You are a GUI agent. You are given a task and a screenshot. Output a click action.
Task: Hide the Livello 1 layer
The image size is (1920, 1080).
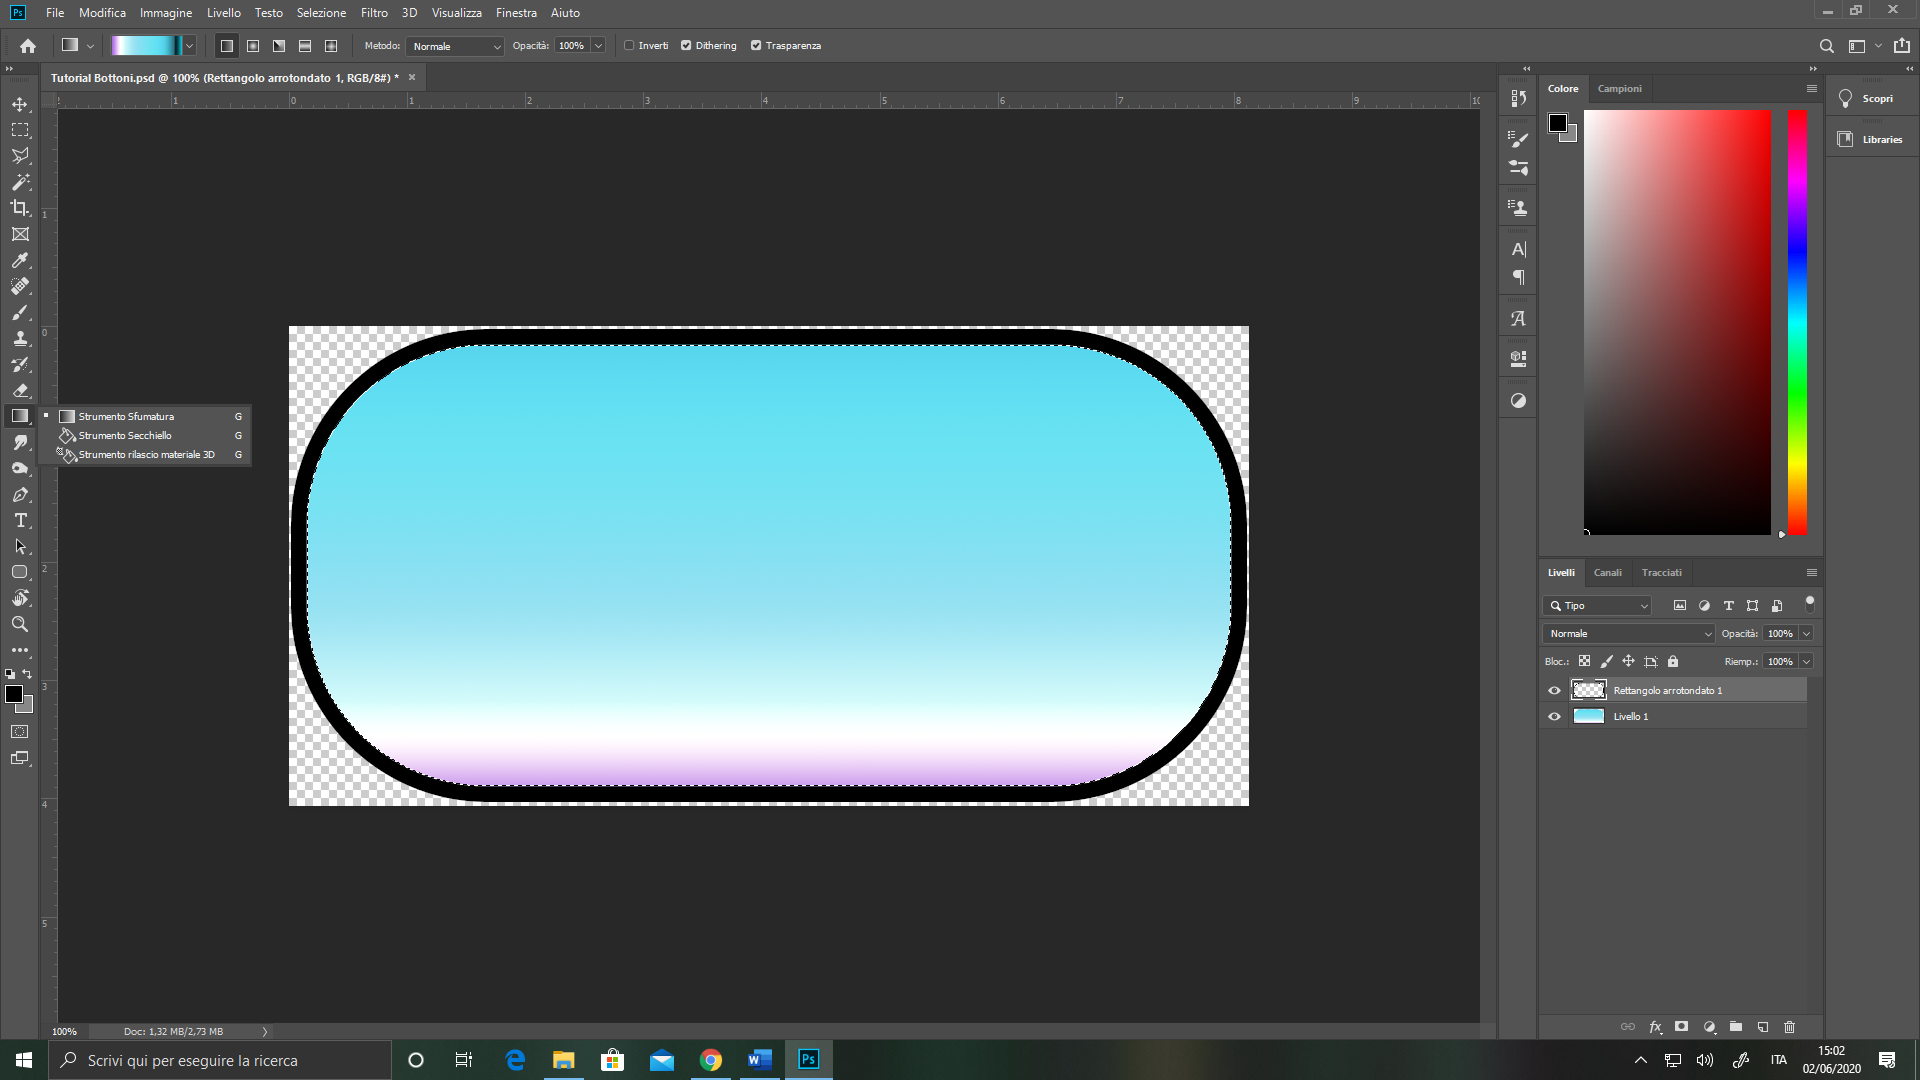1554,717
